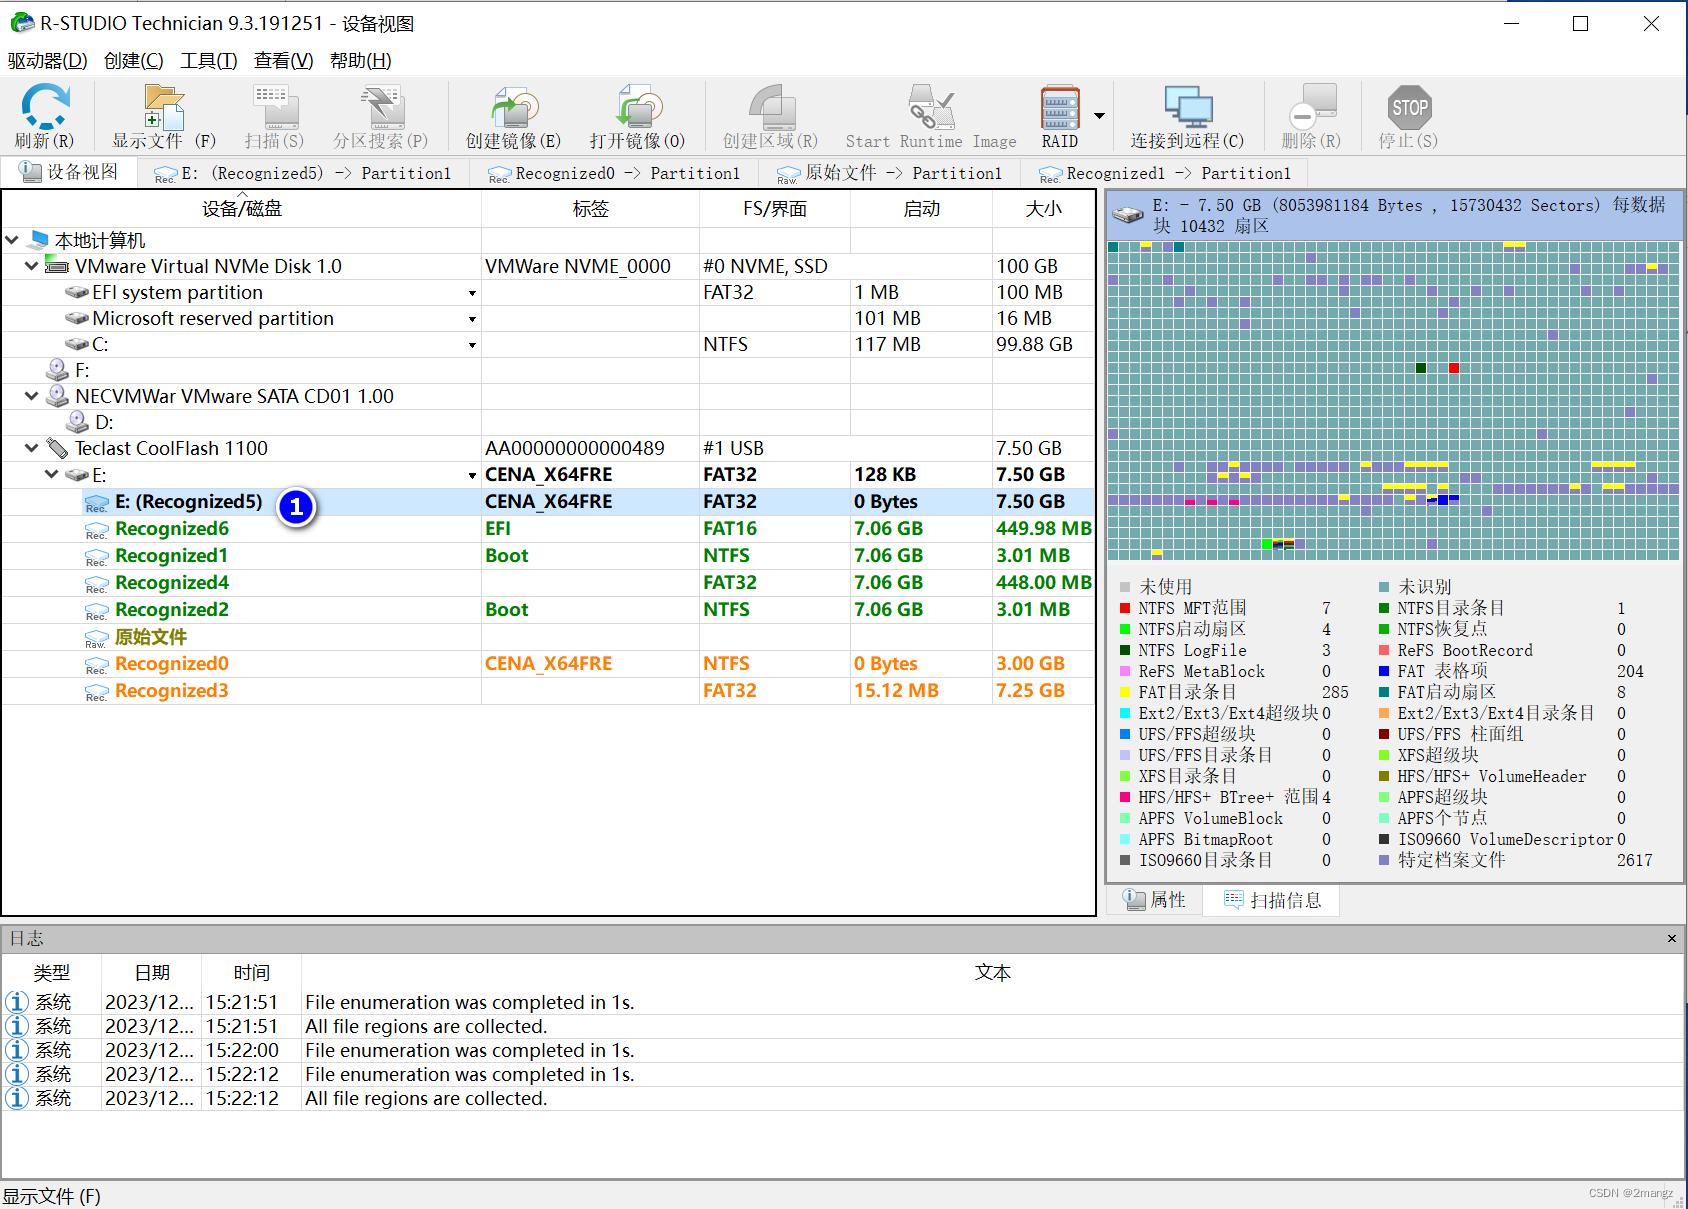Select the Recognized2 partition row

coord(548,609)
